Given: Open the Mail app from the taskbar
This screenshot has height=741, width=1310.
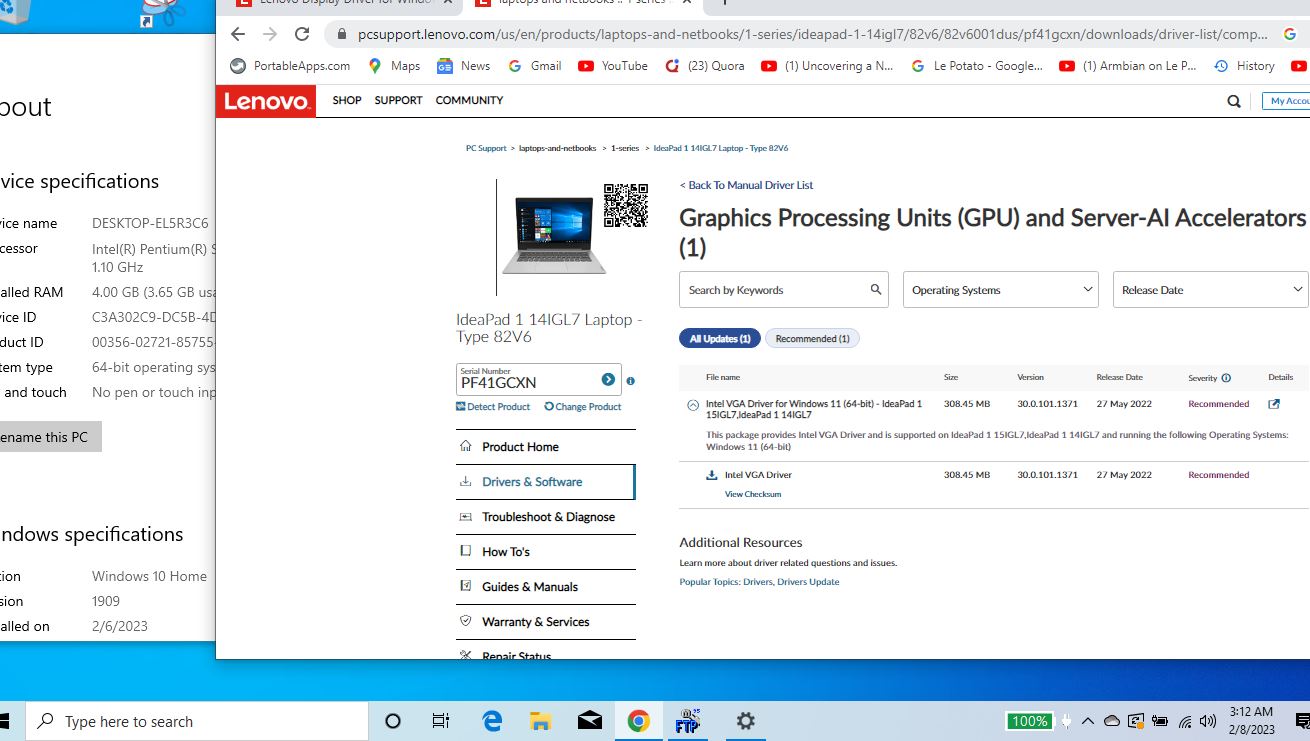Looking at the screenshot, I should coord(590,721).
